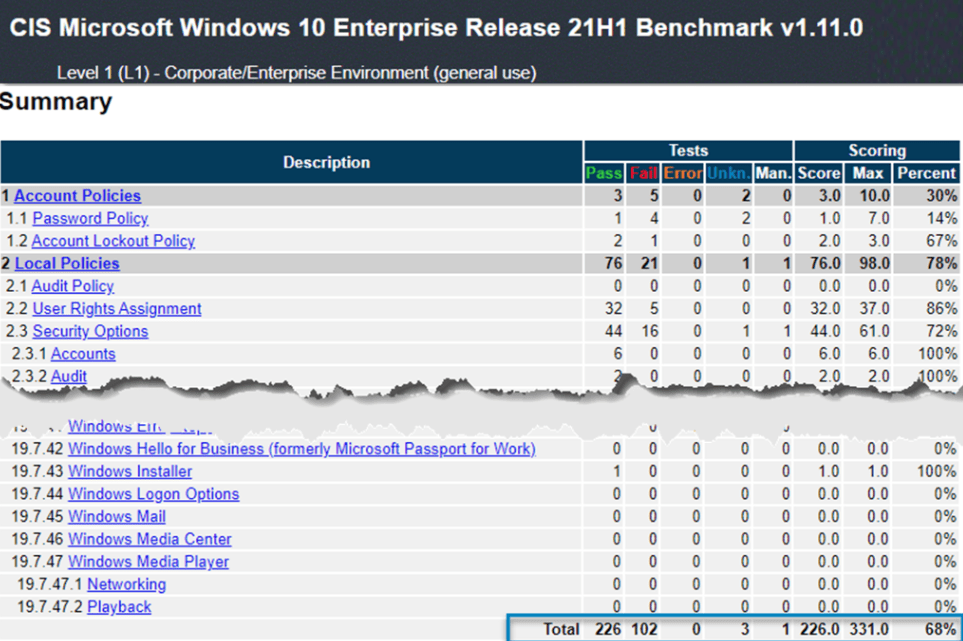Select the 78% percent for Local Policies
Screen dimensions: 963x641
click(x=942, y=263)
